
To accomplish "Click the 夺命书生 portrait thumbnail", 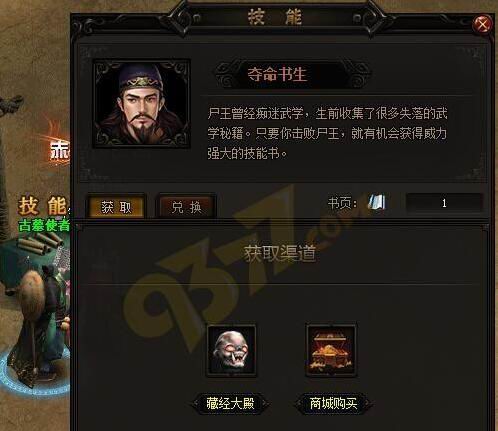I will [x=142, y=104].
